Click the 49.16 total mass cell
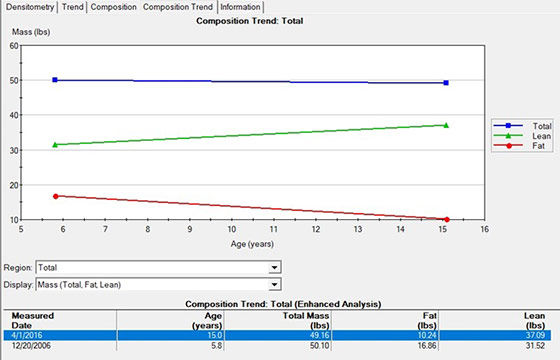The width and height of the screenshot is (560, 360). point(319,335)
